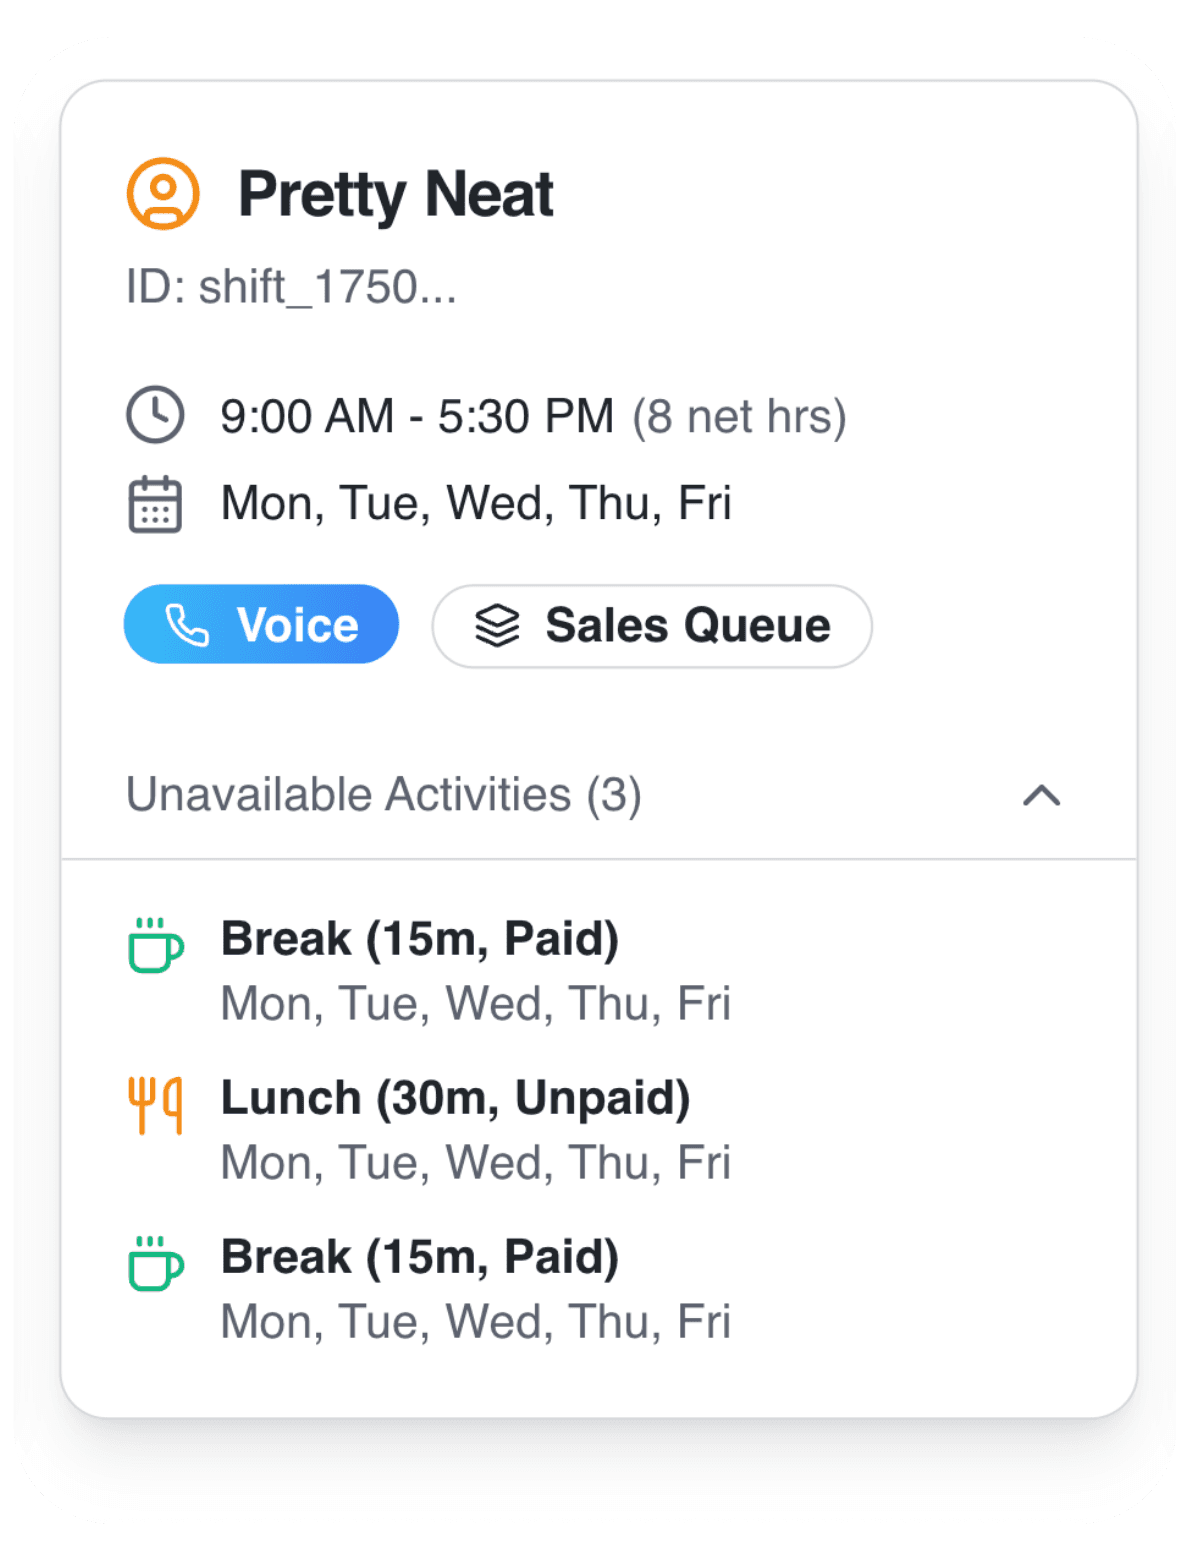Viewport: 1190px width, 1552px height.
Task: Select the Break (15m, Paid) entry
Action: (x=420, y=938)
